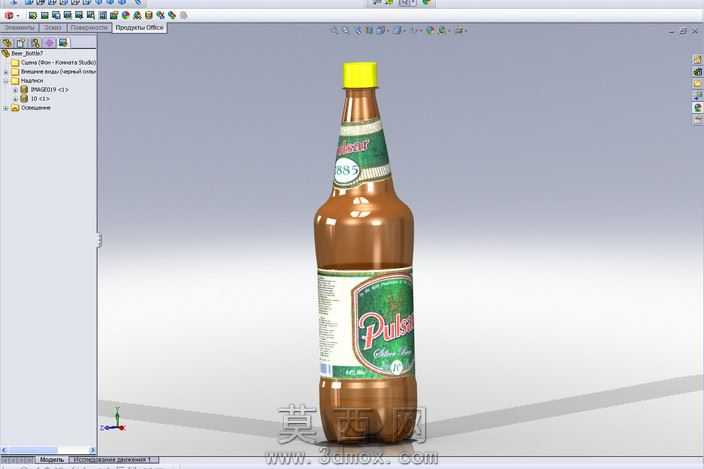Click the right arrow of tree panel scrollbar
Screen dimensions: 704x469
92,450
